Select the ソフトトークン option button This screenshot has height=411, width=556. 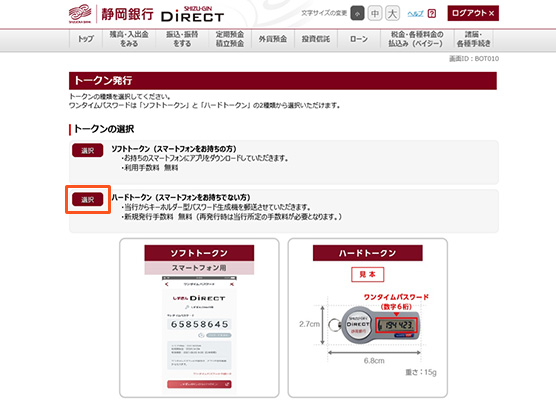tap(88, 150)
